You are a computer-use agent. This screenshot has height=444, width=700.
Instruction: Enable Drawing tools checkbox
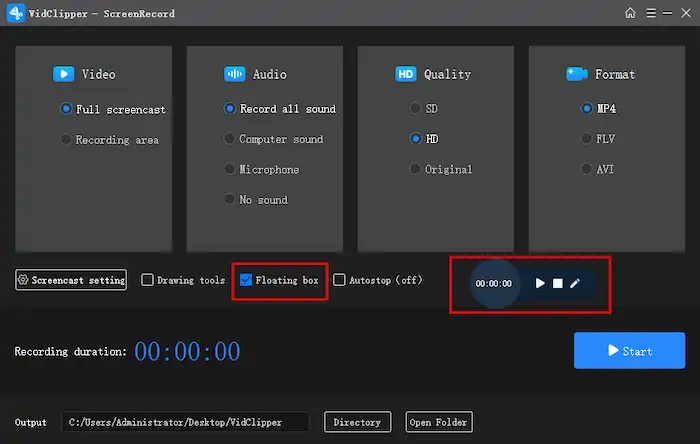pyautogui.click(x=147, y=280)
